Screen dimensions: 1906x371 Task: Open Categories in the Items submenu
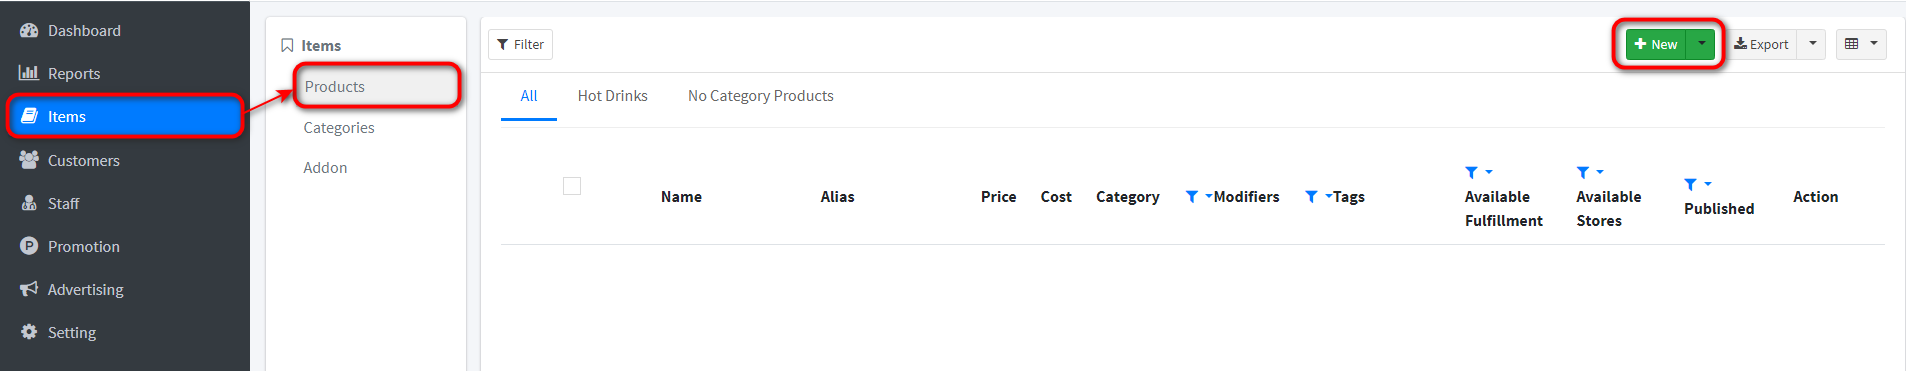[x=339, y=128]
